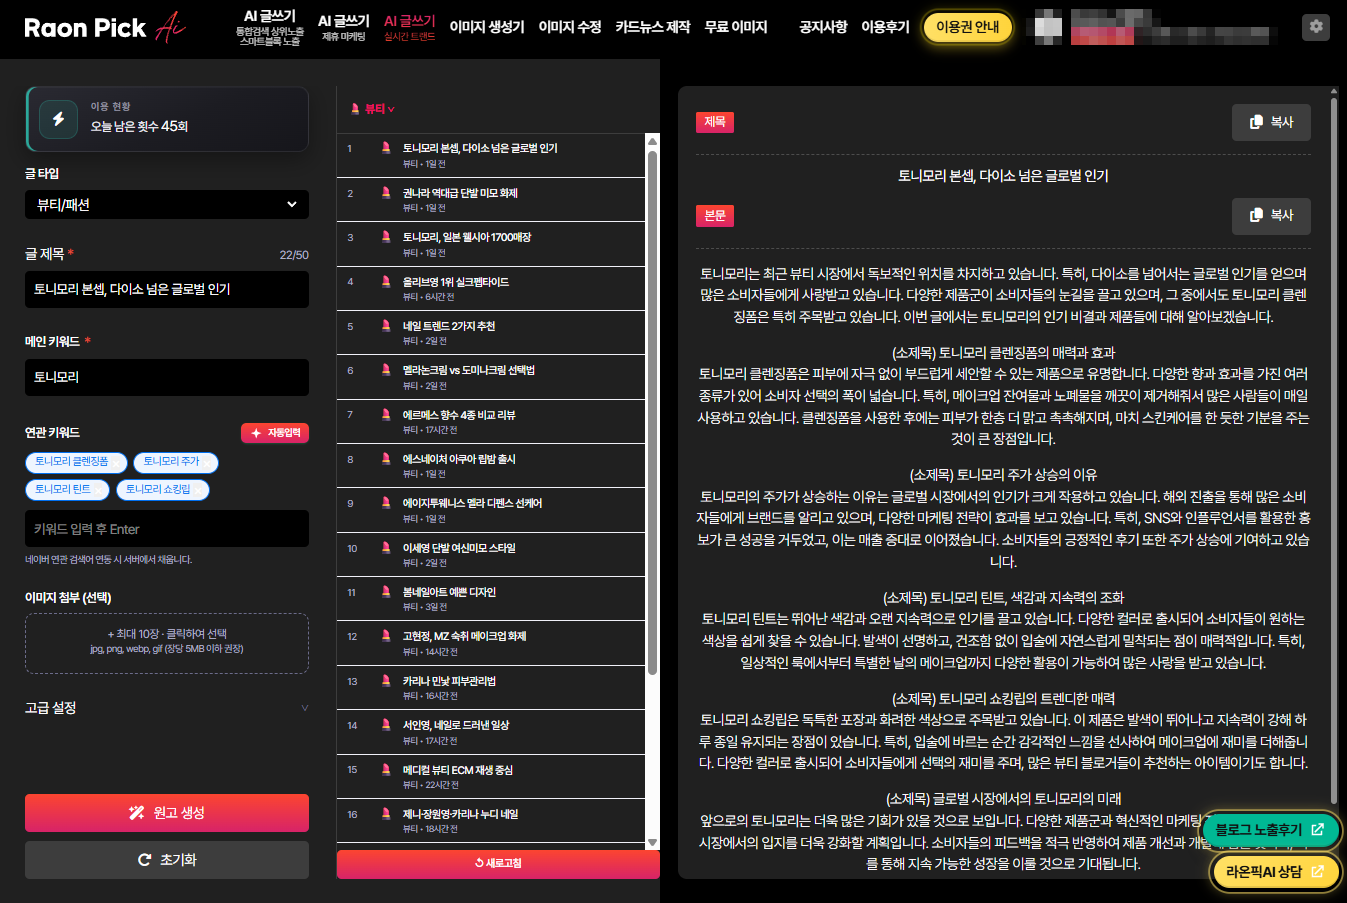Click the trend list vertical scrollbar
The image size is (1347, 903).
[652, 400]
